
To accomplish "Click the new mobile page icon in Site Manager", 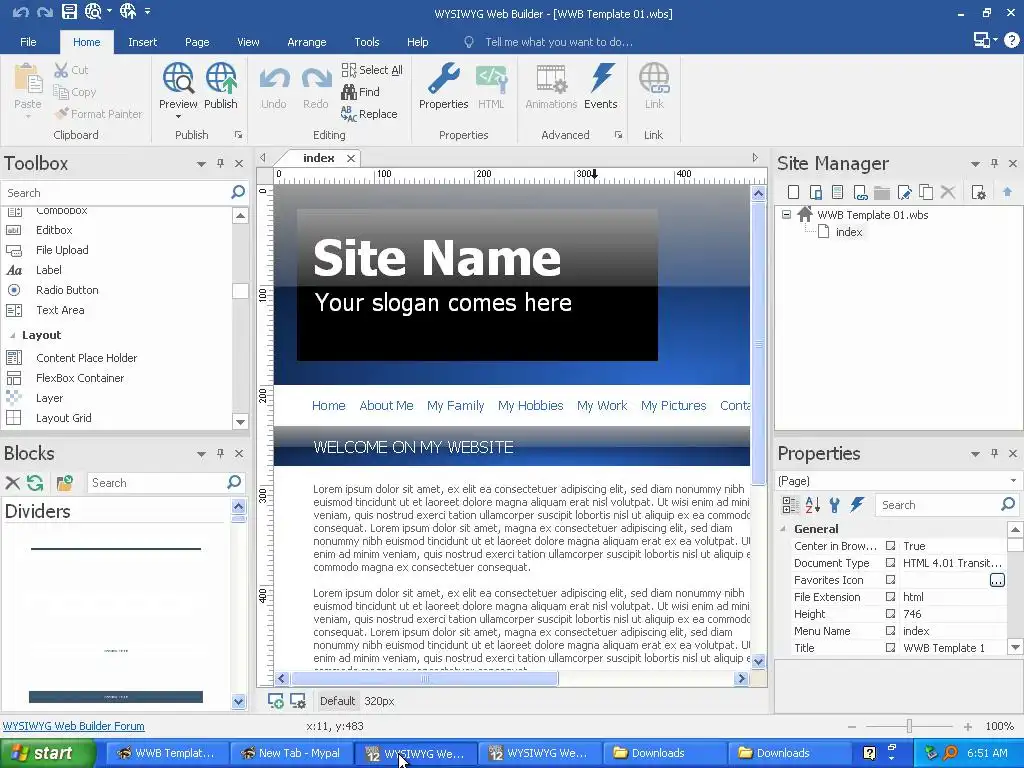I will pyautogui.click(x=816, y=192).
